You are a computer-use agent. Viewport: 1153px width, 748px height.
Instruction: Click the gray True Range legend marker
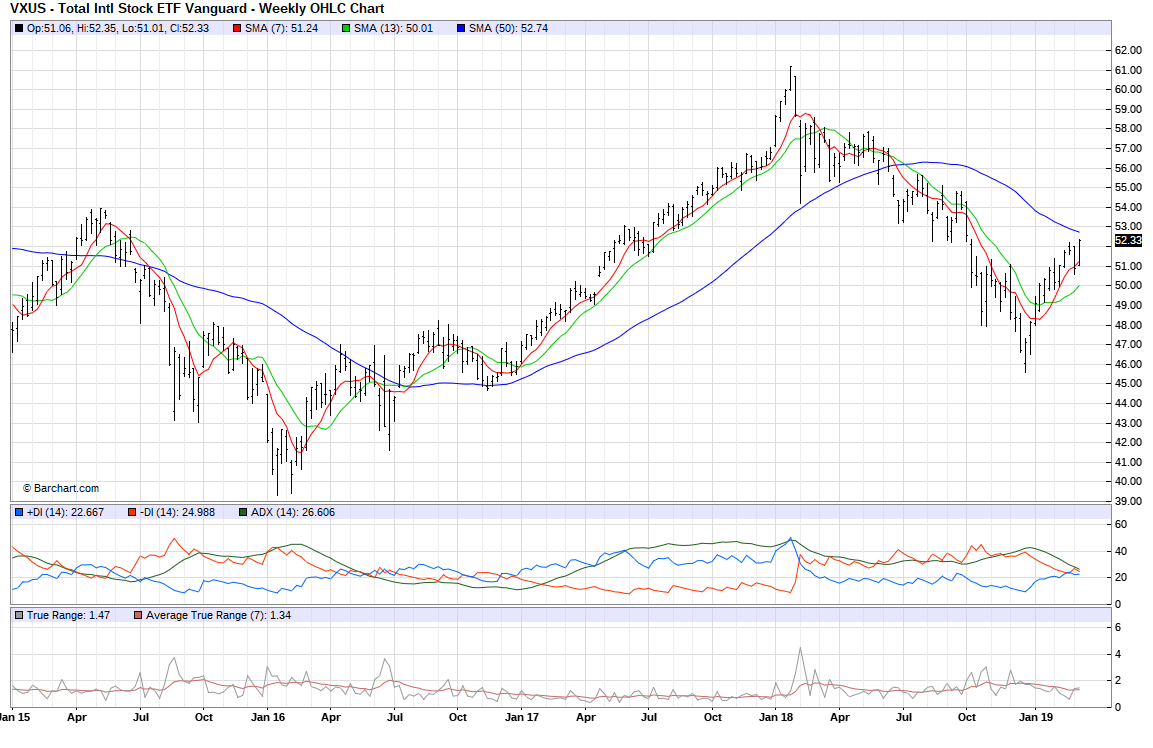click(x=19, y=614)
